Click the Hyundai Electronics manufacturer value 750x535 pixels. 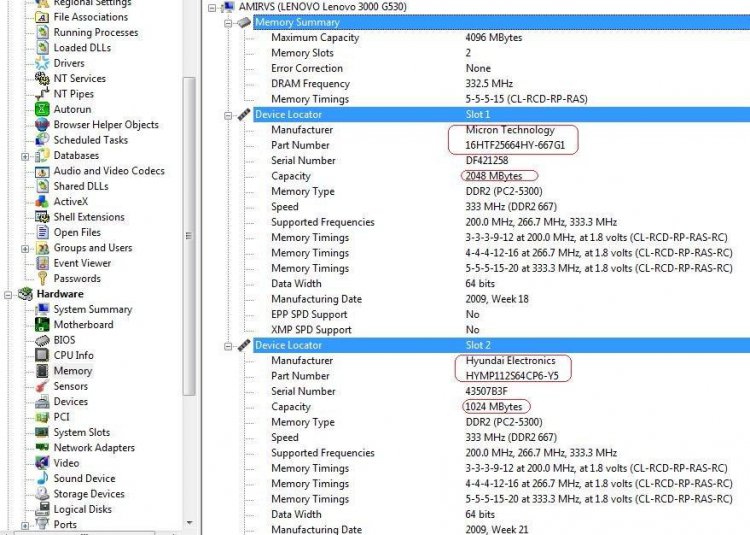point(510,360)
